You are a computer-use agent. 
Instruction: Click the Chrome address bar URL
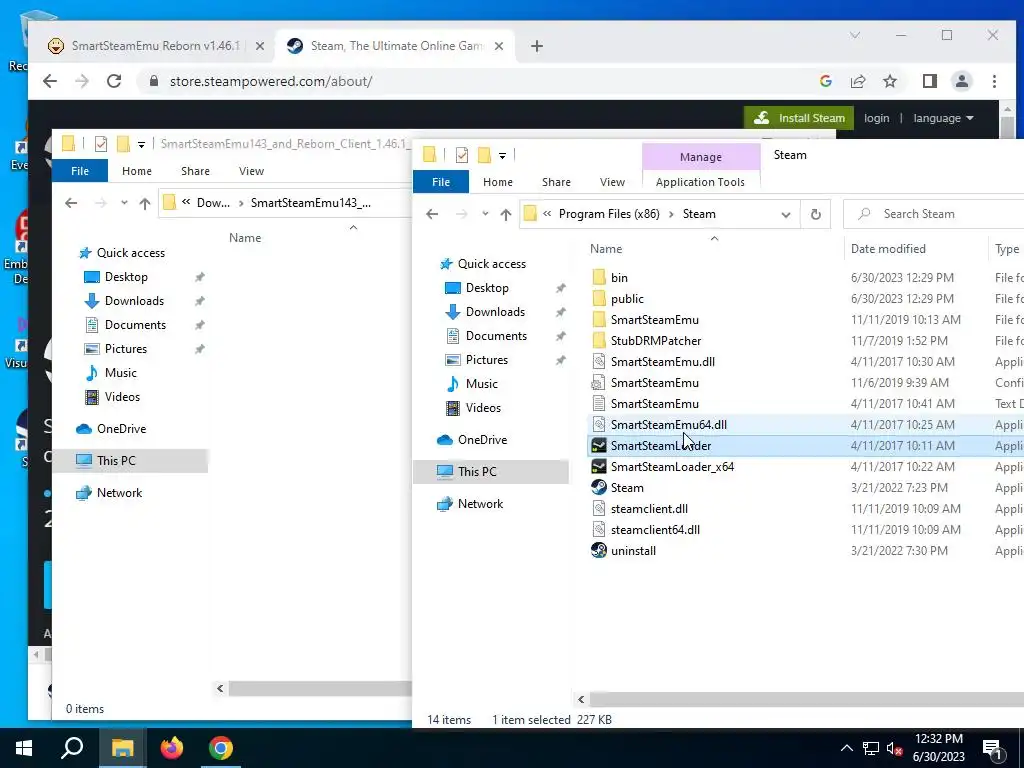coord(270,81)
